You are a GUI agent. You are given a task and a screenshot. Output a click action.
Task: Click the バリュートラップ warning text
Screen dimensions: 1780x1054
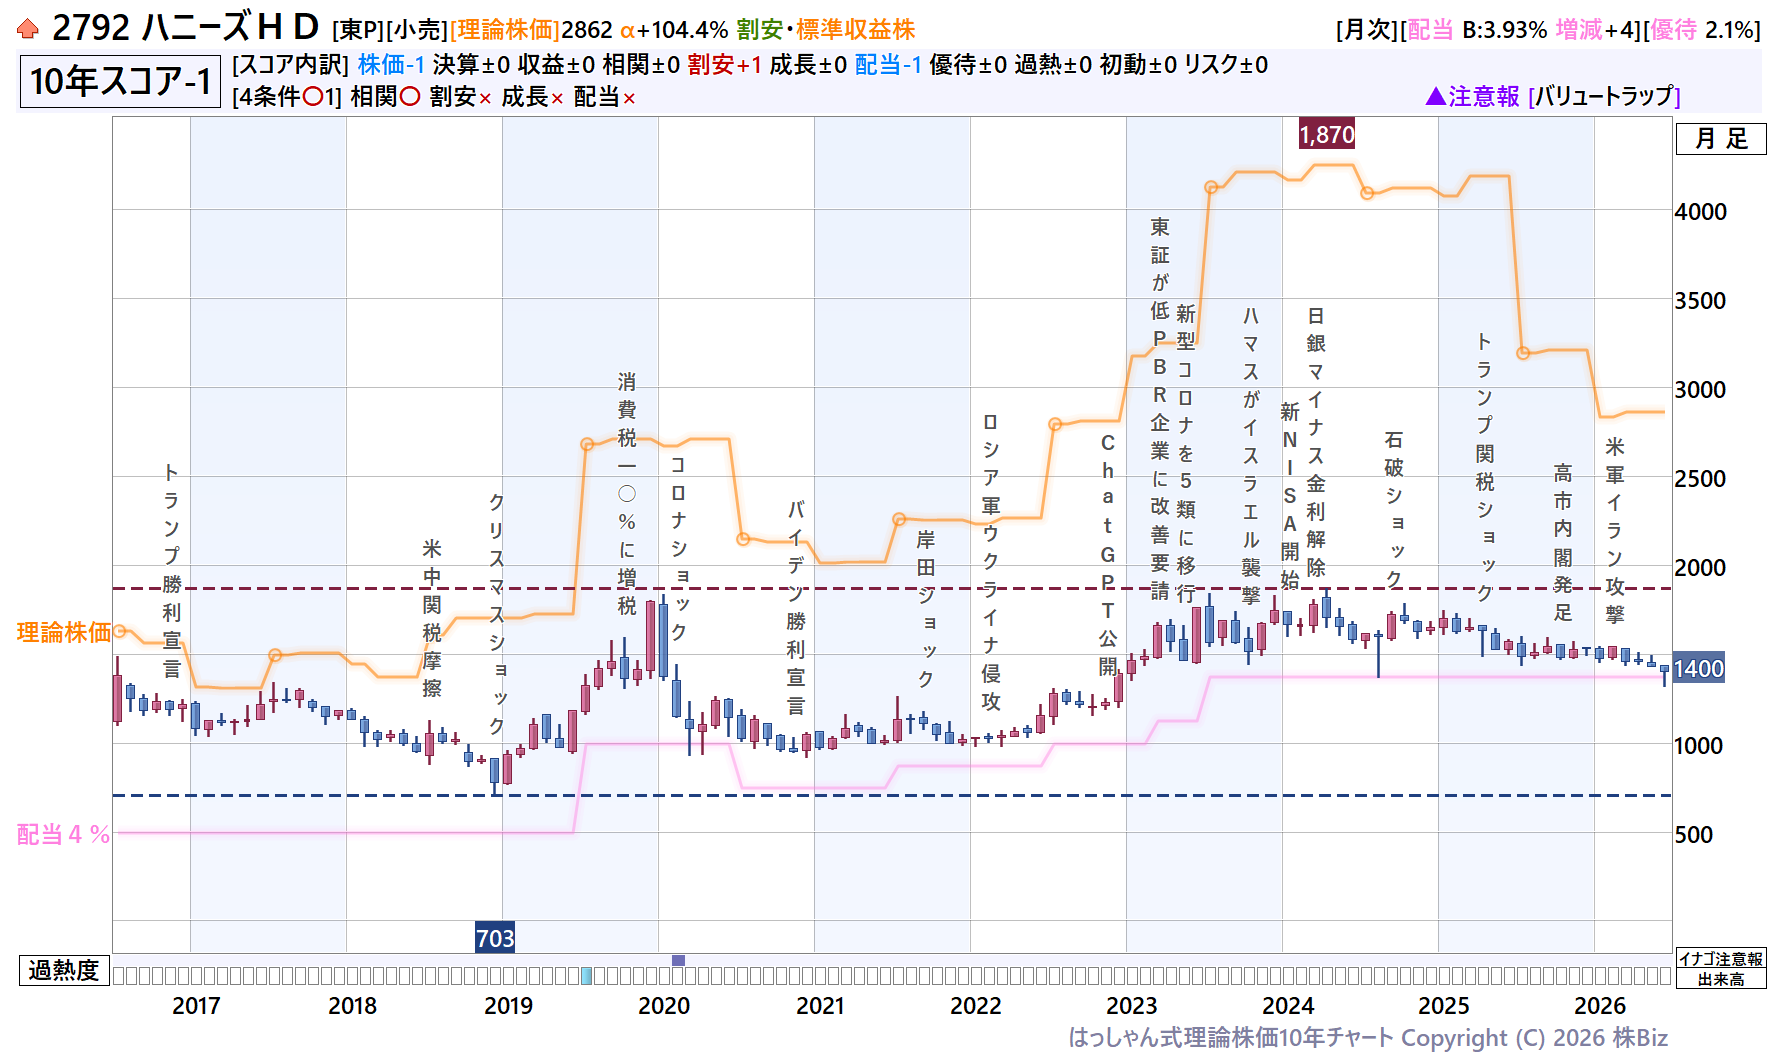coord(1604,96)
